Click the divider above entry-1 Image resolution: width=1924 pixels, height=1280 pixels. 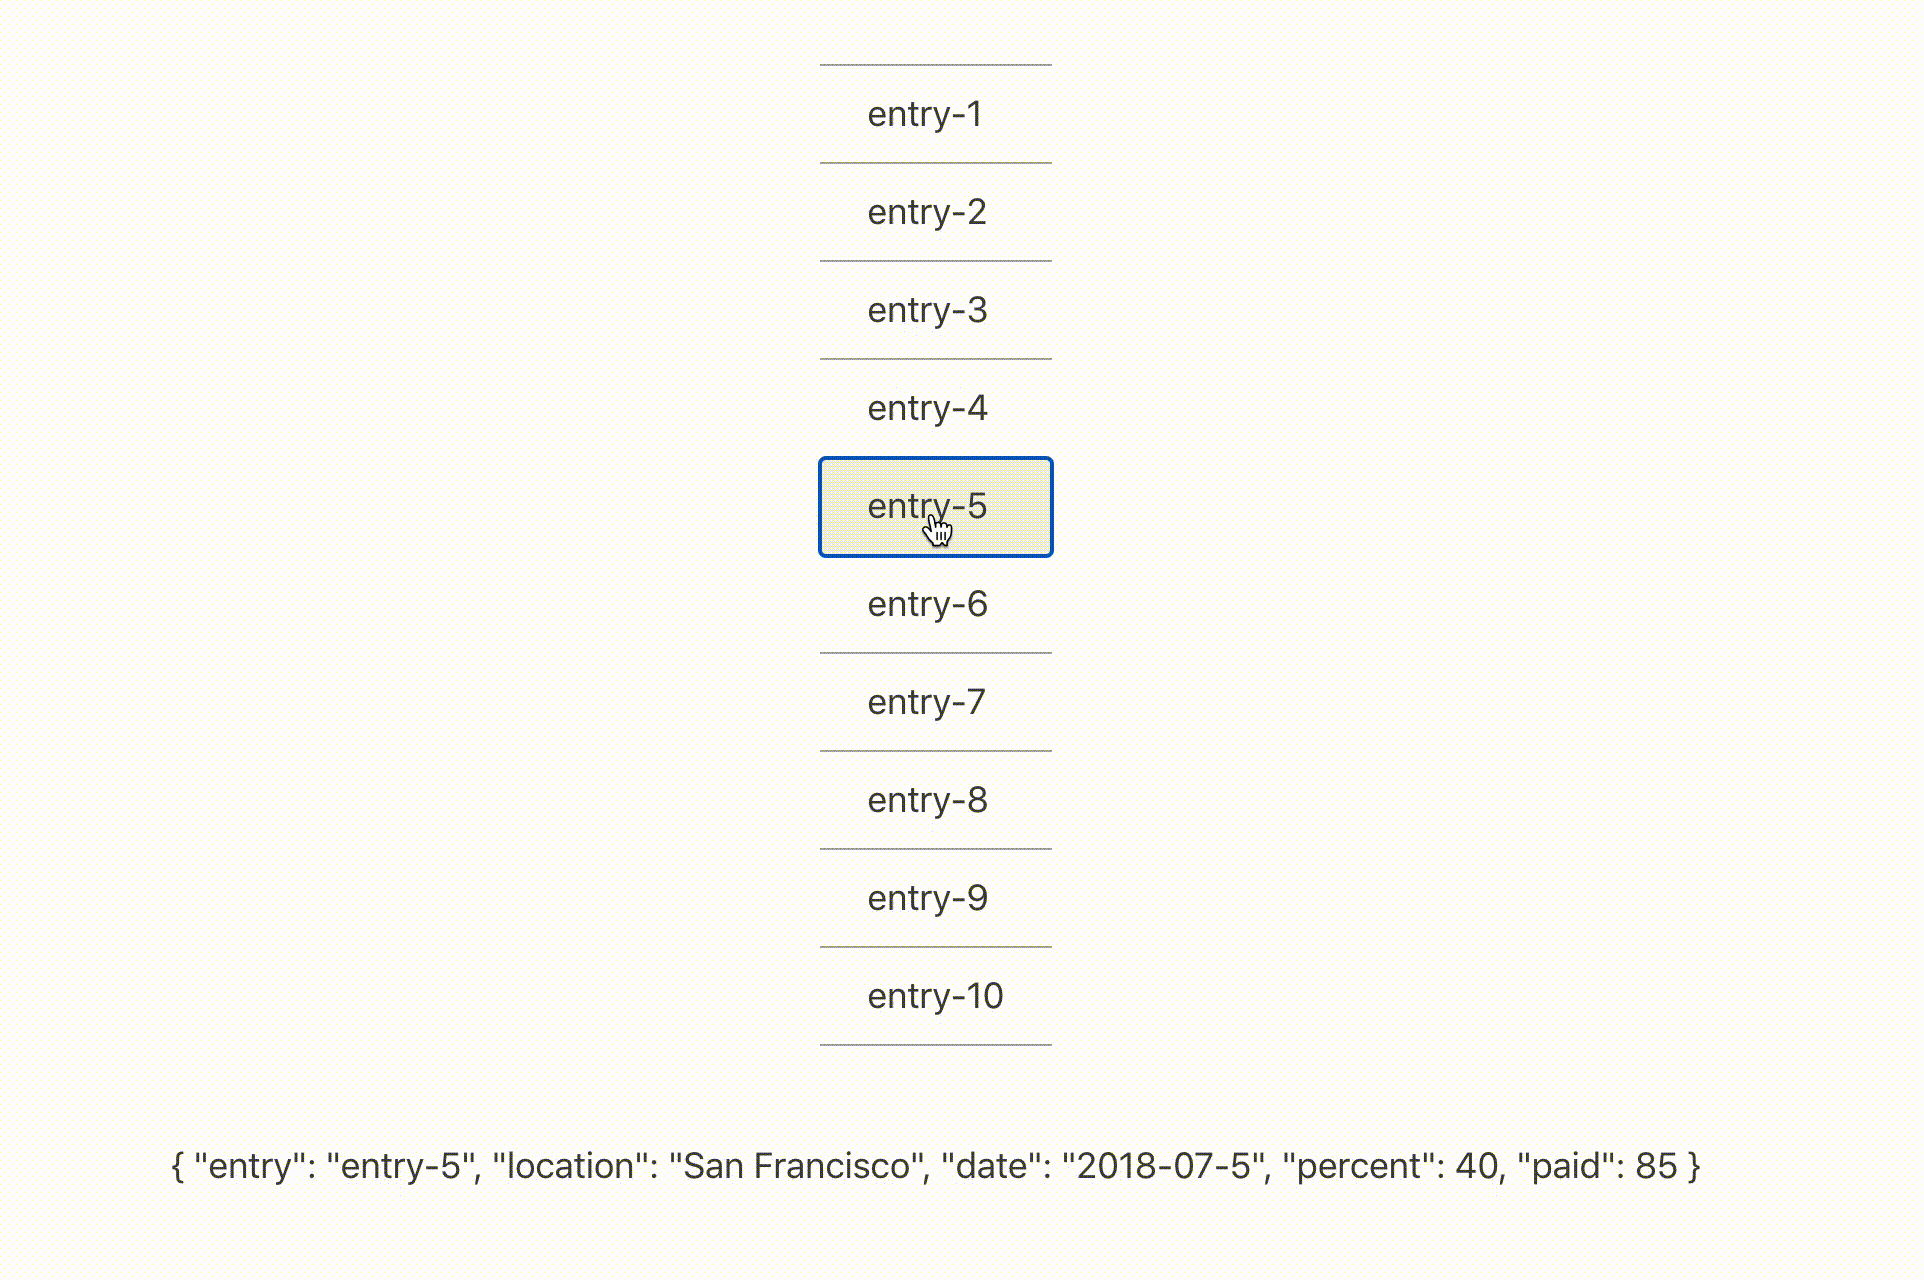coord(934,65)
